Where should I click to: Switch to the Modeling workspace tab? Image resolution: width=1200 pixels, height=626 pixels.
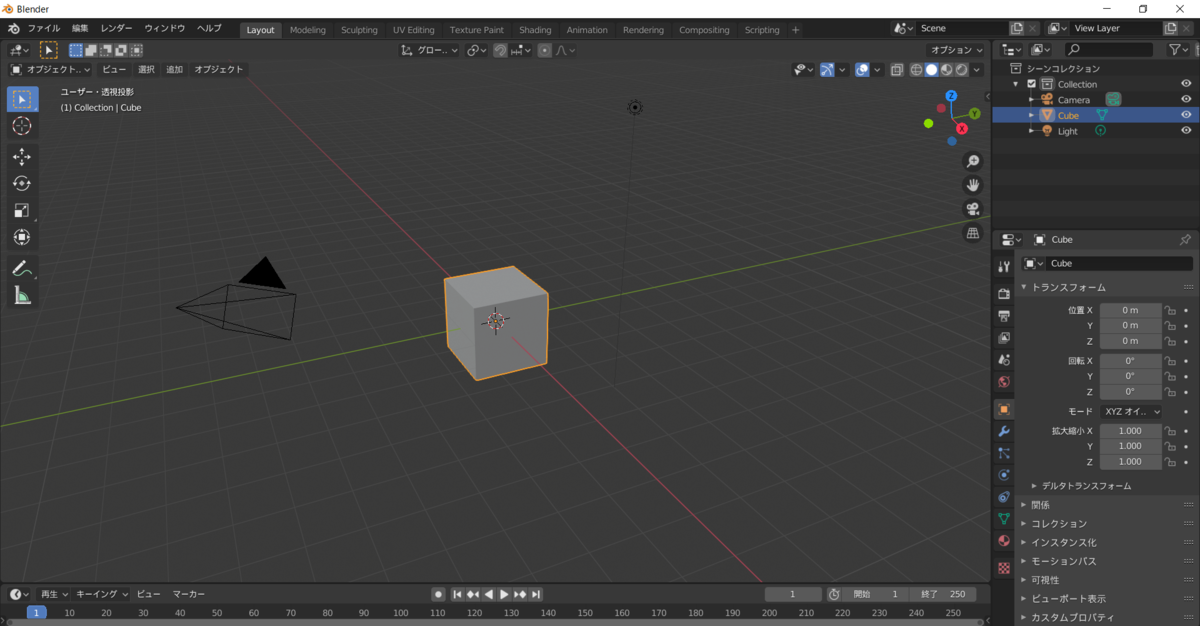307,30
